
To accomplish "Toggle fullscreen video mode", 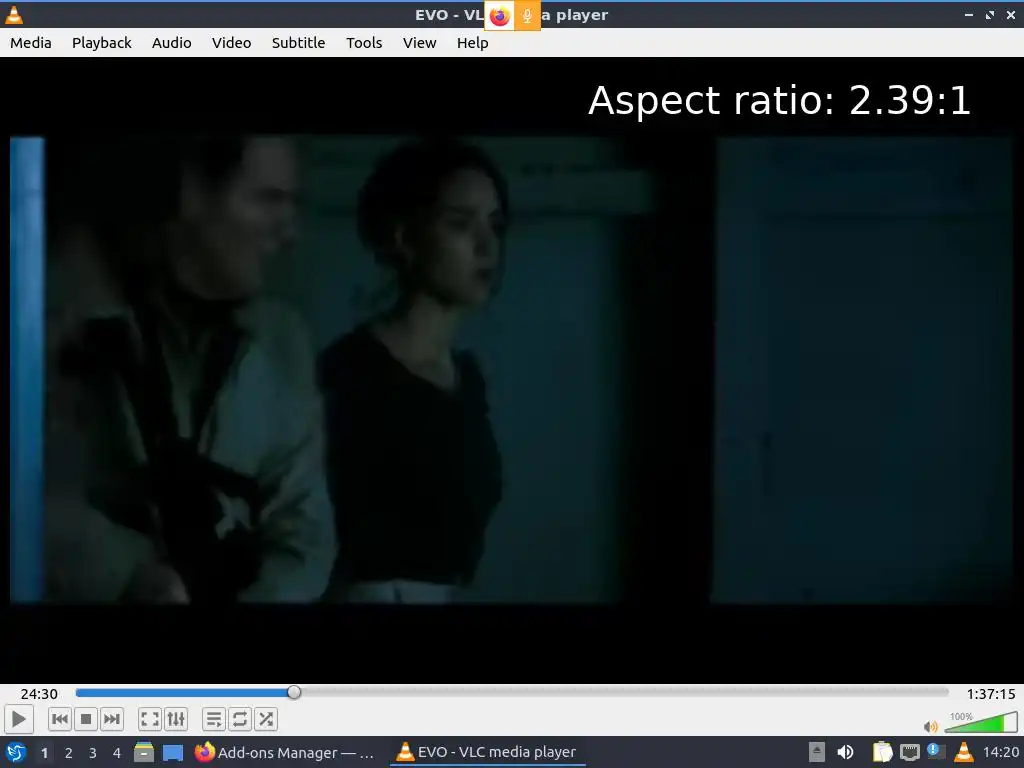I will (x=150, y=720).
